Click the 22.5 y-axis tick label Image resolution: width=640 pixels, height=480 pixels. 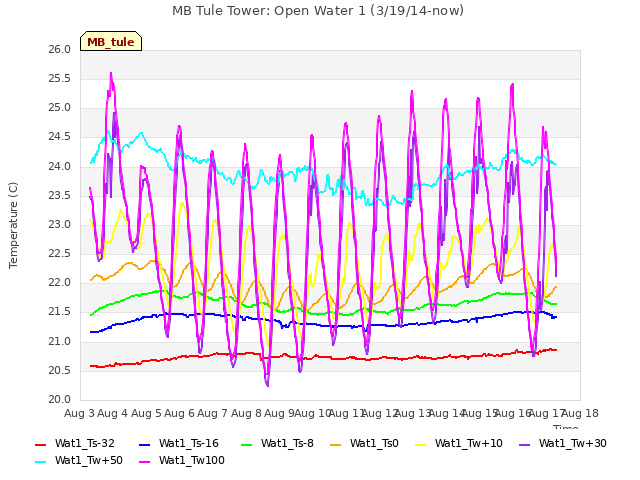click(x=60, y=254)
